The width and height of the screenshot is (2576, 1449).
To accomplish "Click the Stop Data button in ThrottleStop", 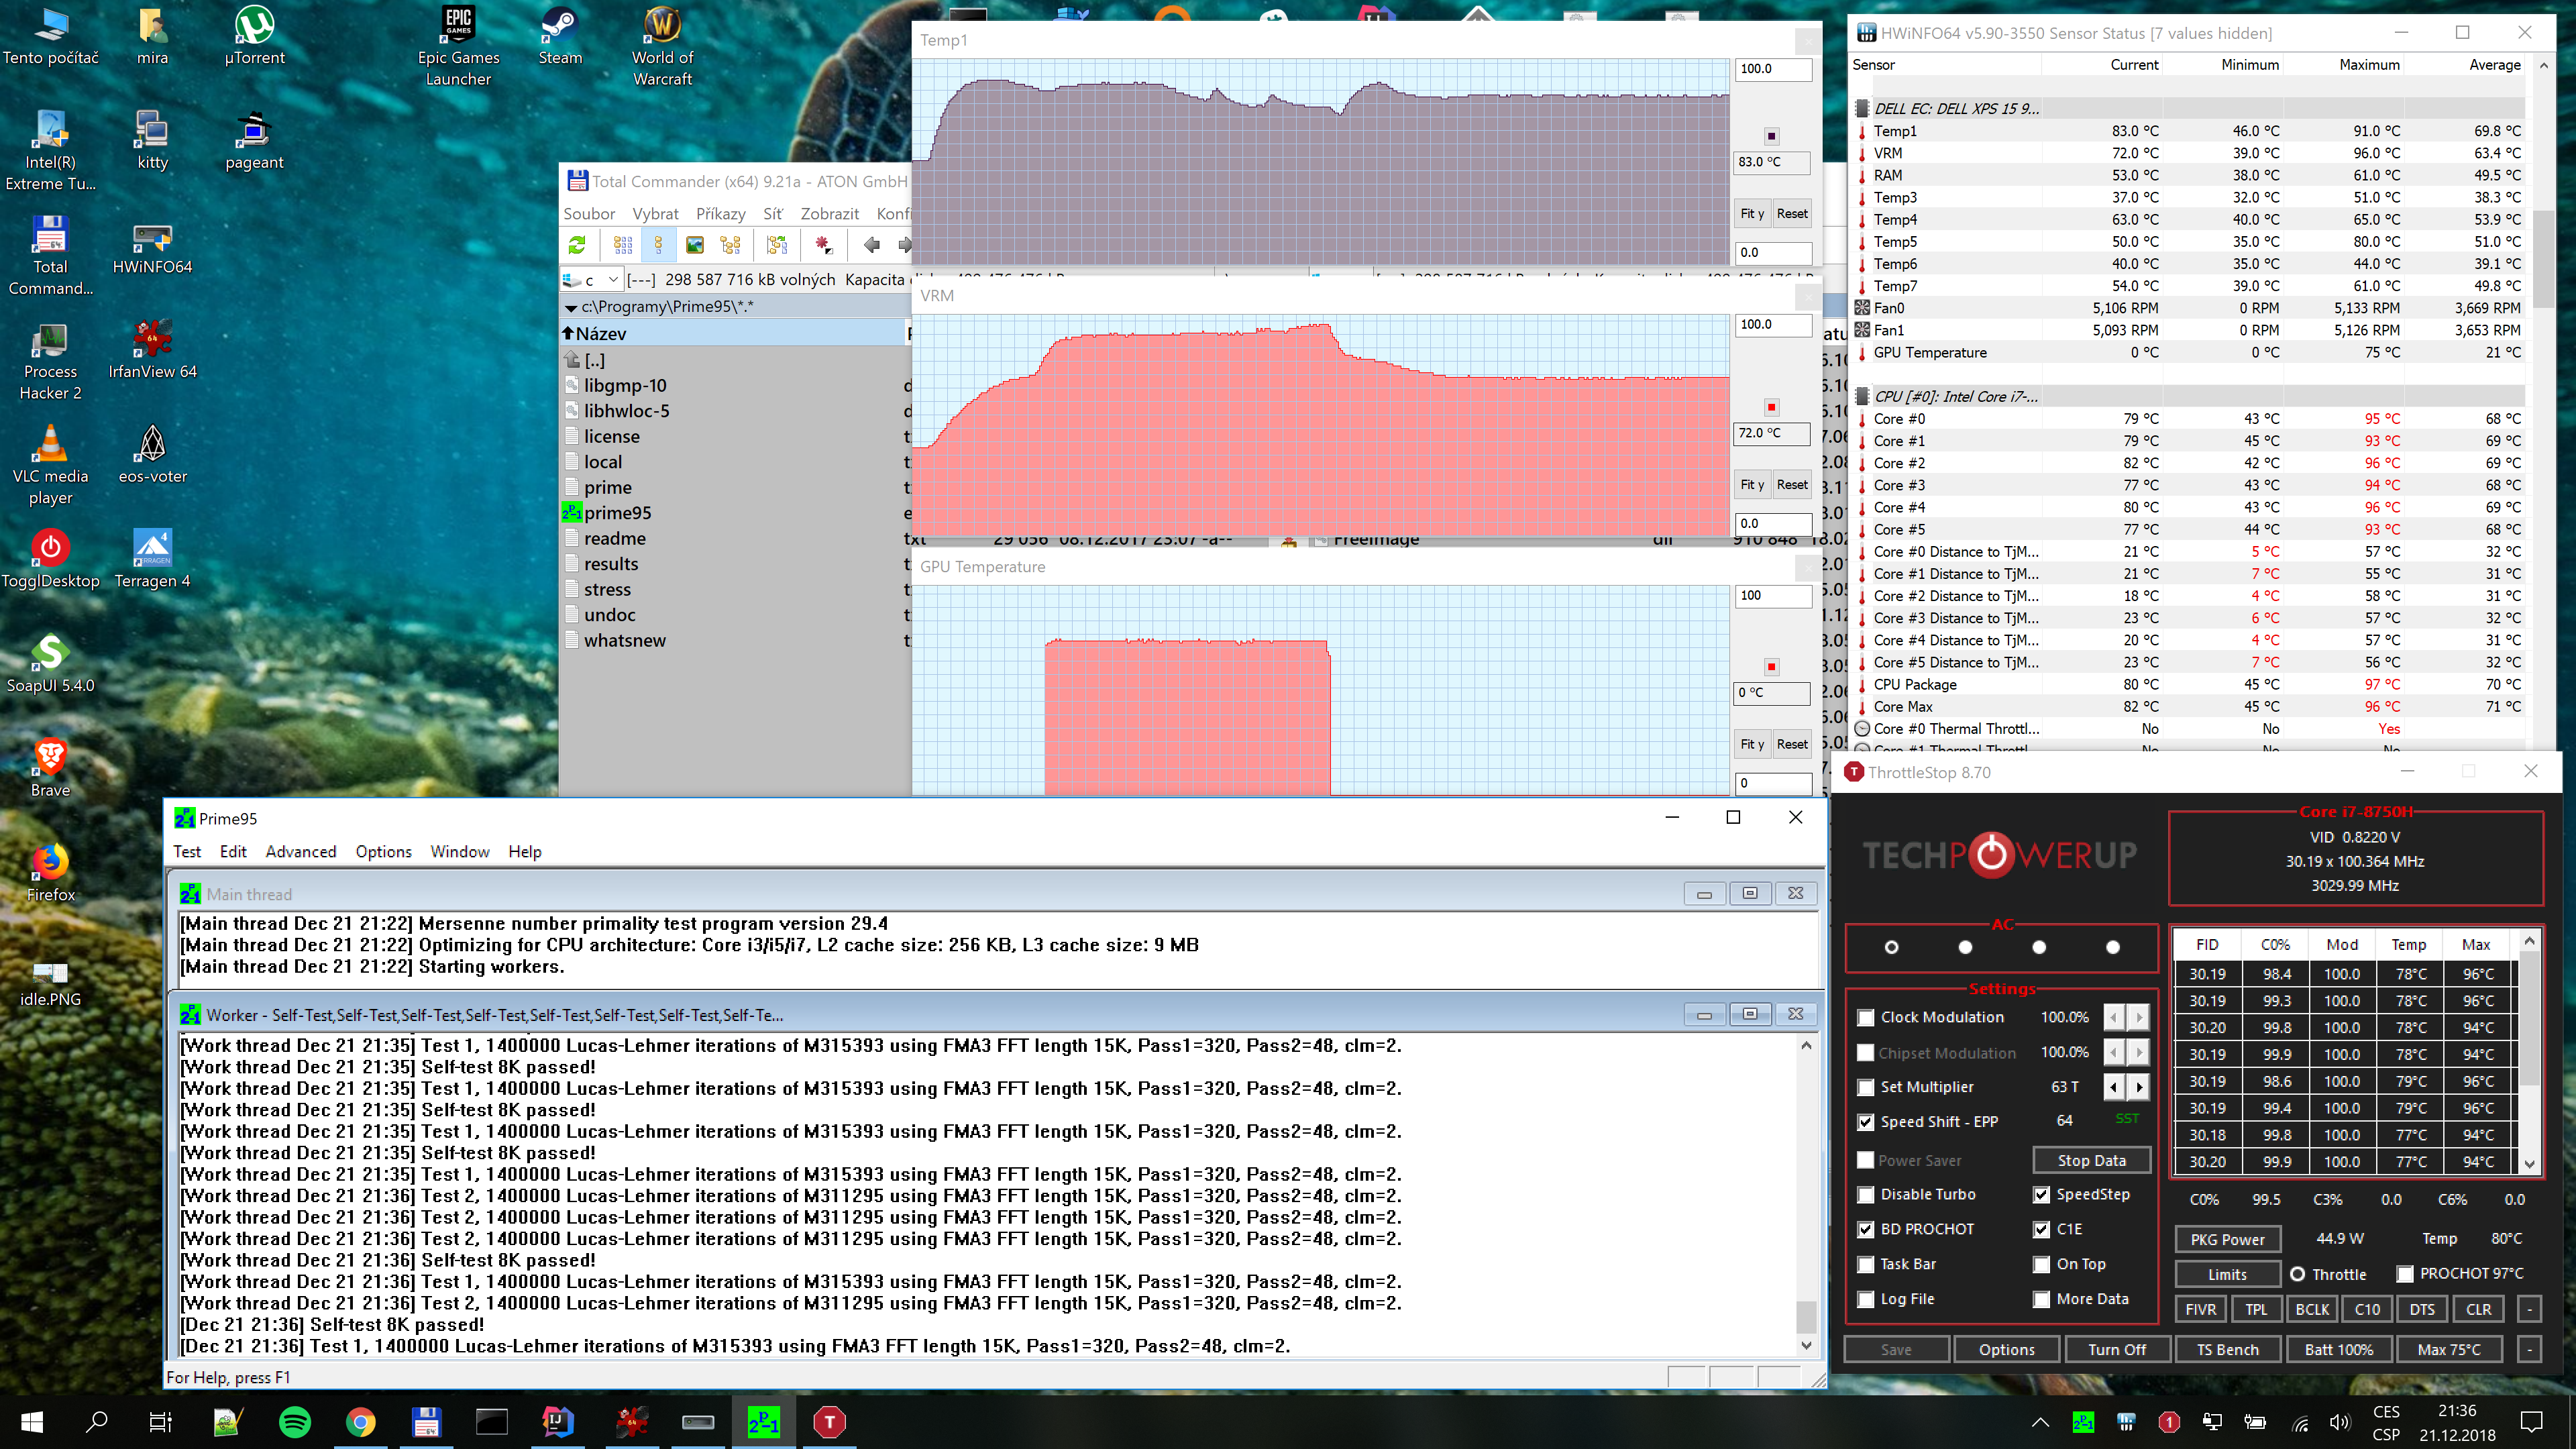I will click(x=2092, y=1161).
